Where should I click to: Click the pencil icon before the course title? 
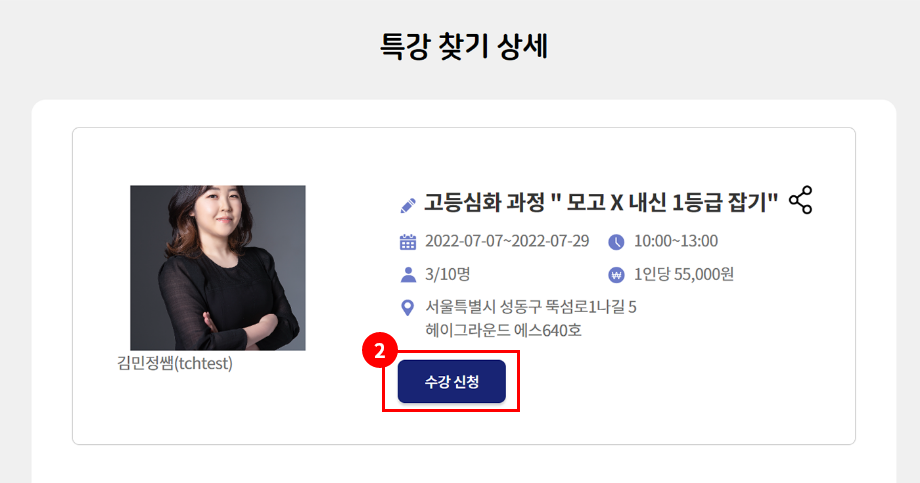pyautogui.click(x=408, y=205)
